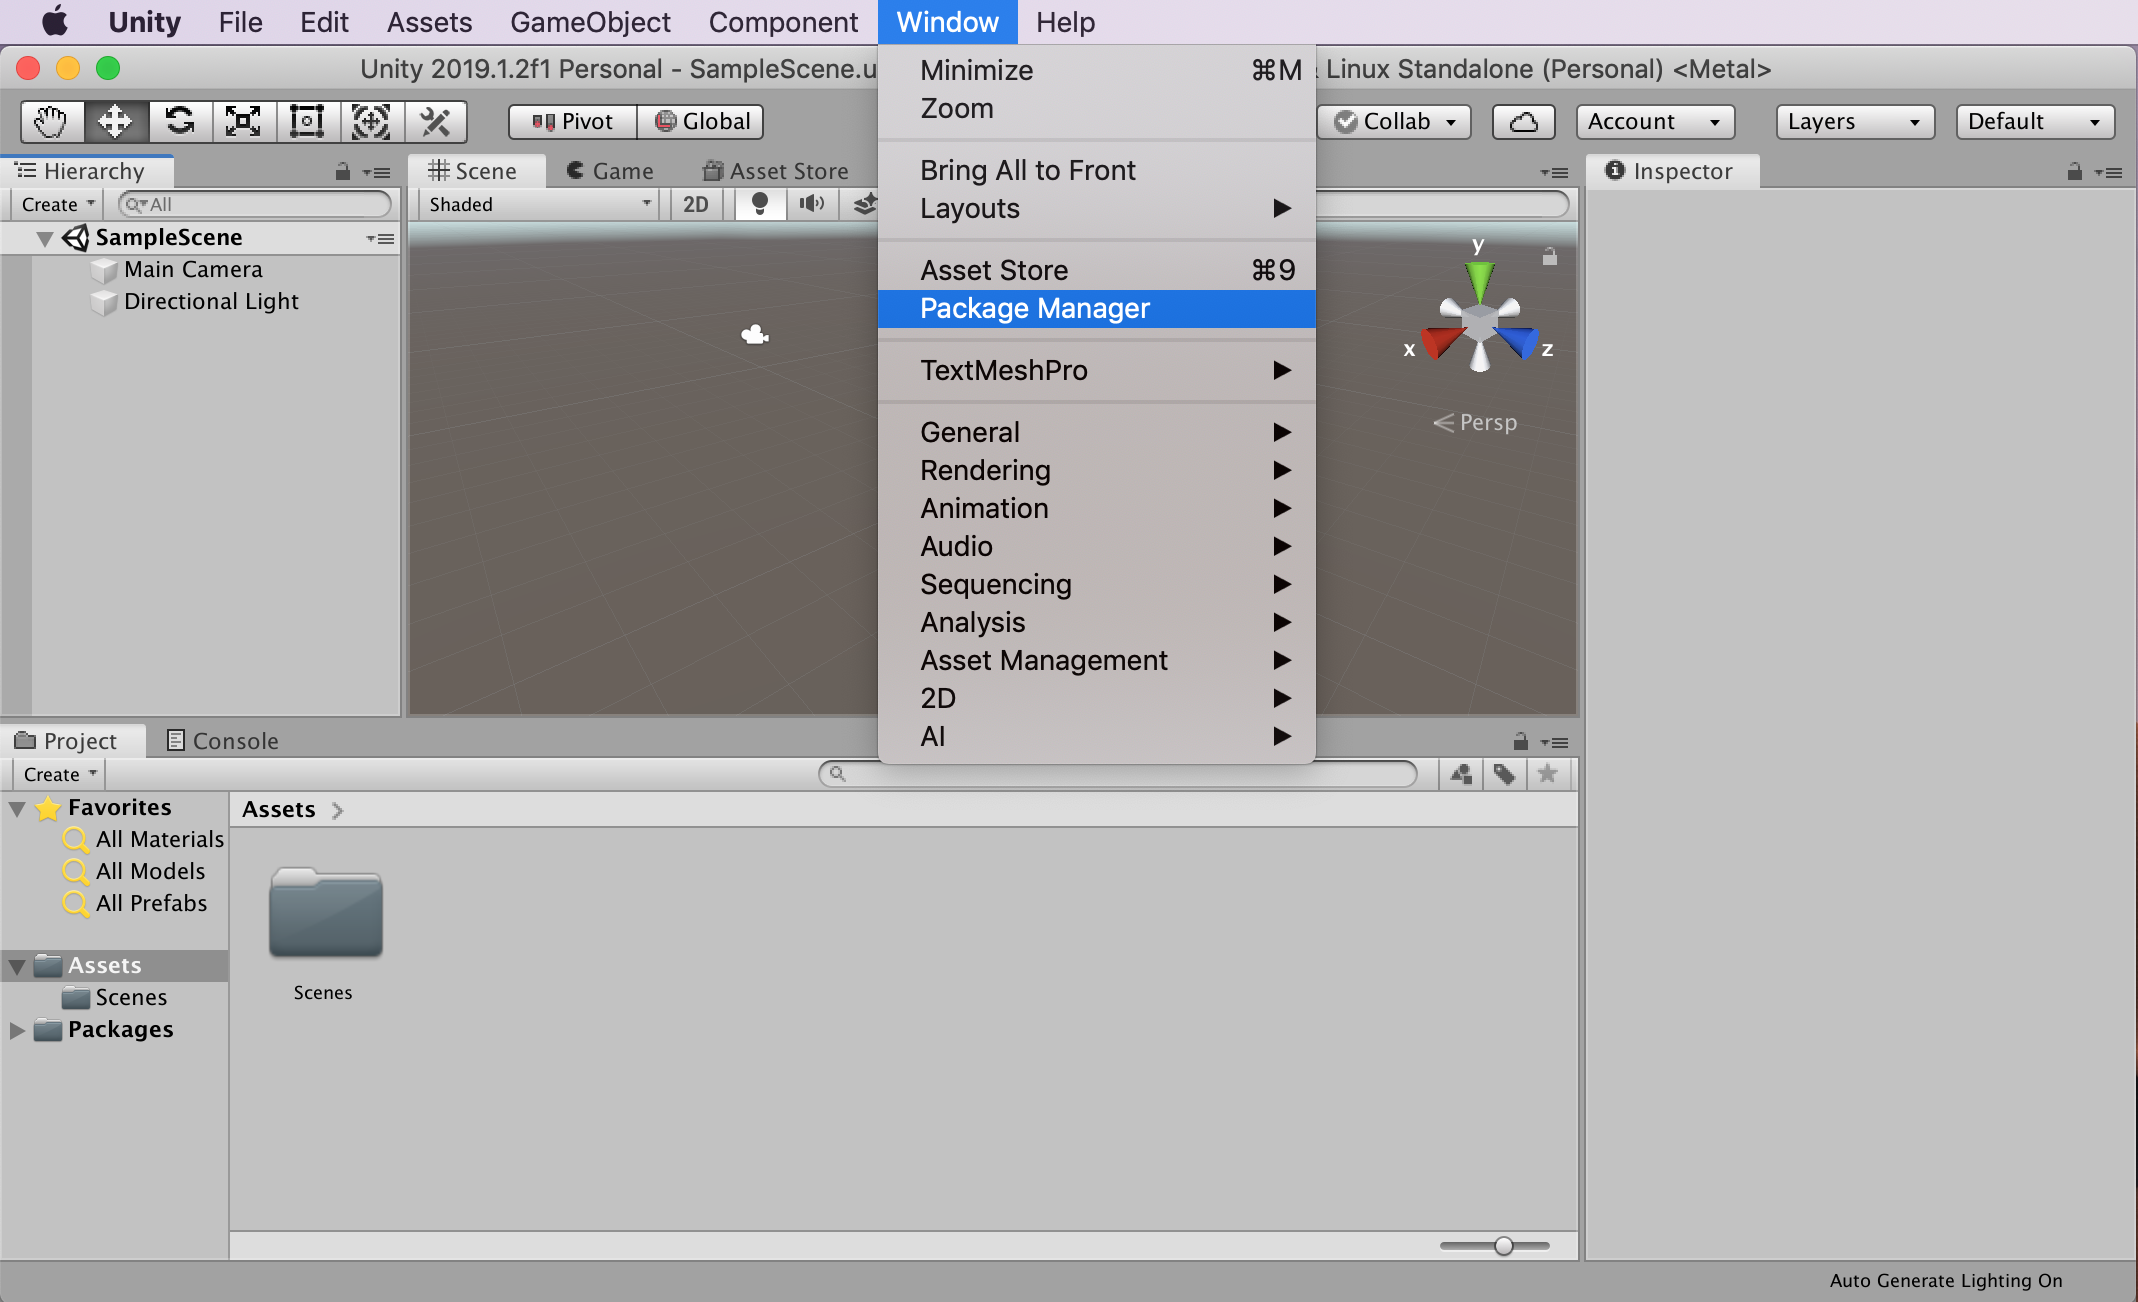Open the Layers dropdown
Screen dimensions: 2138x1302
[1854, 122]
